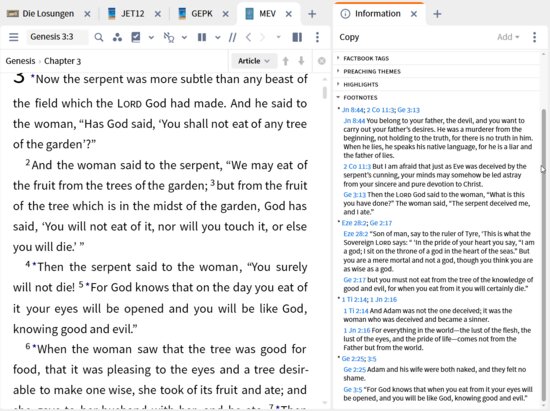Image resolution: width=550 pixels, height=411 pixels.
Task: Open Jn 8:44 link in footnote header
Action: click(x=353, y=110)
